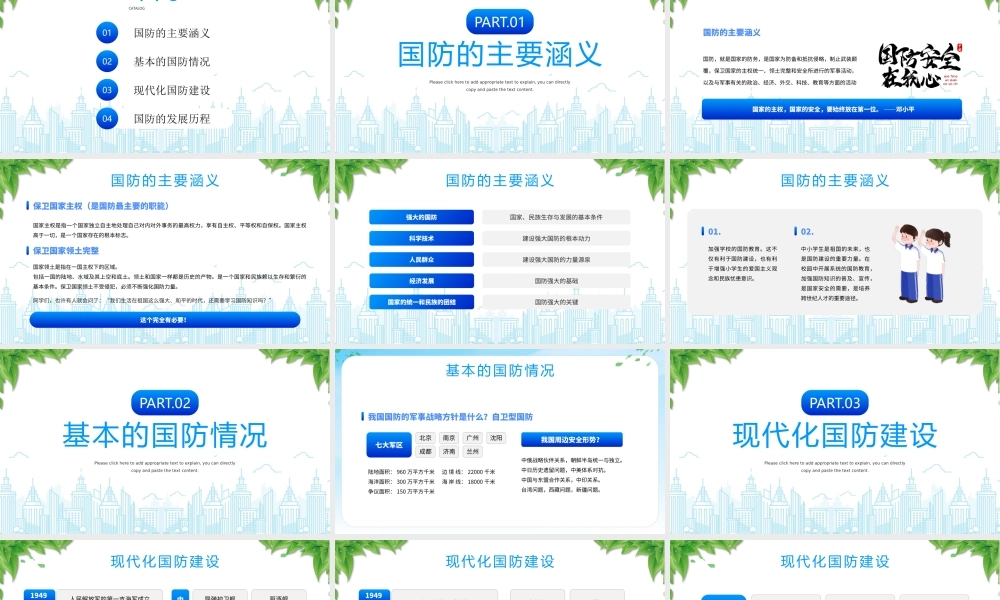Select text 建设强大国防的力量源泉

pos(556,260)
